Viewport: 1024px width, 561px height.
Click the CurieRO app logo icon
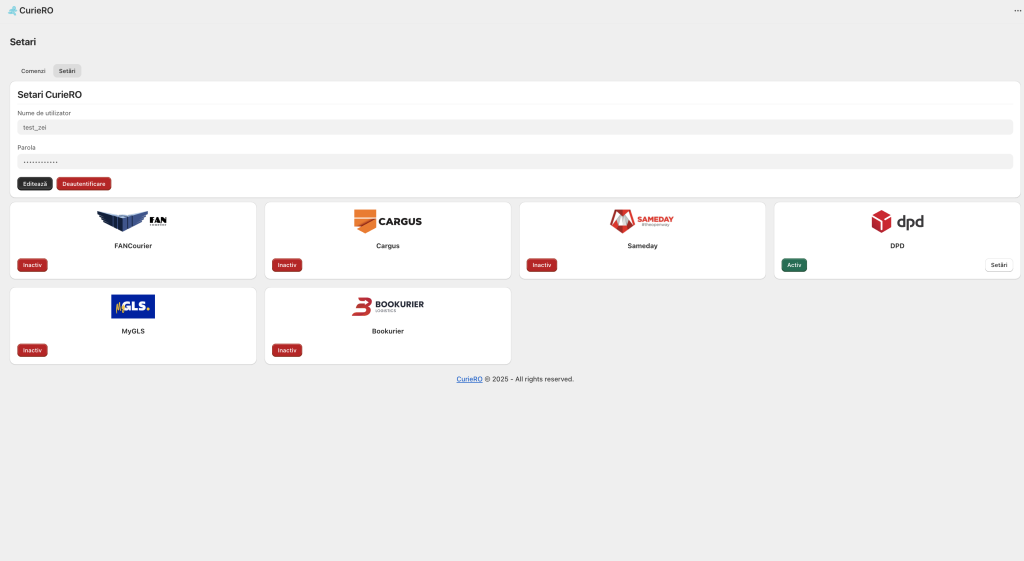pos(12,10)
